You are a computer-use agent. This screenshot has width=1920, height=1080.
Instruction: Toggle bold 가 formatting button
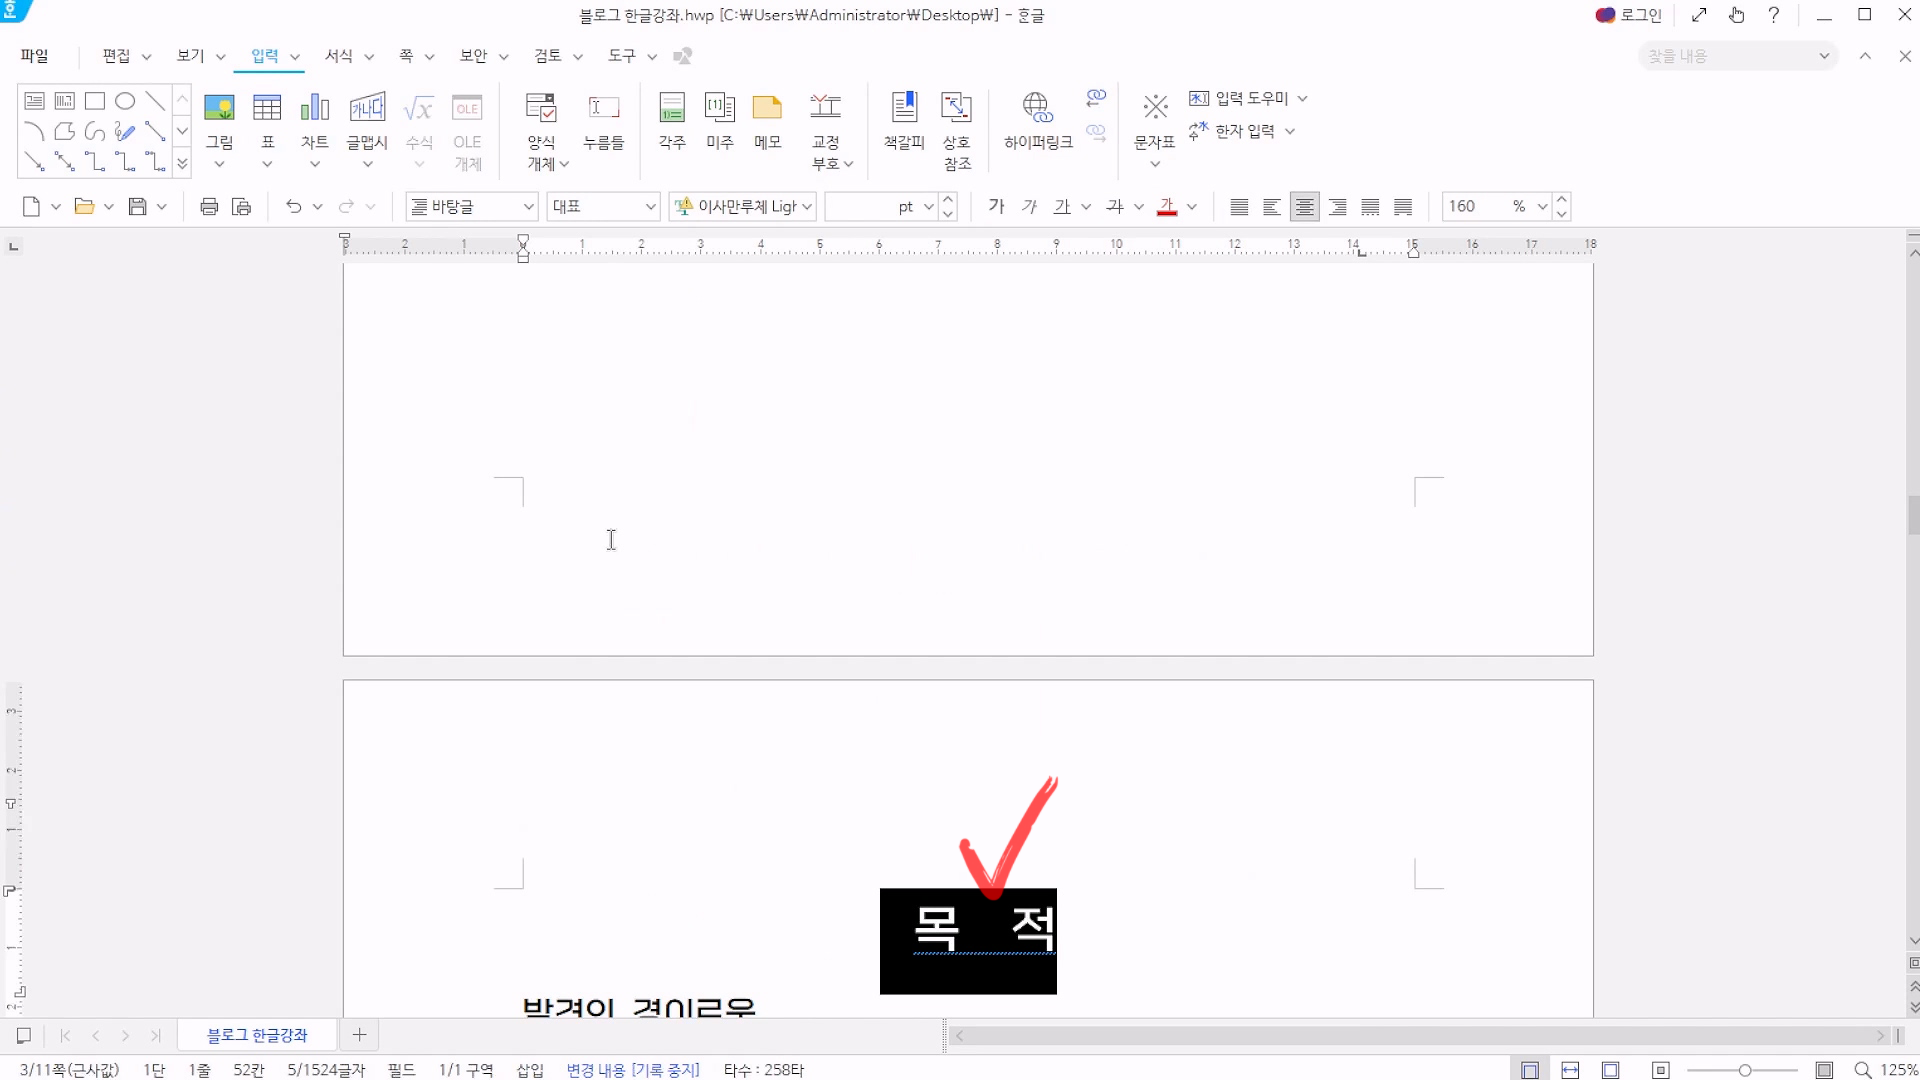click(x=996, y=206)
